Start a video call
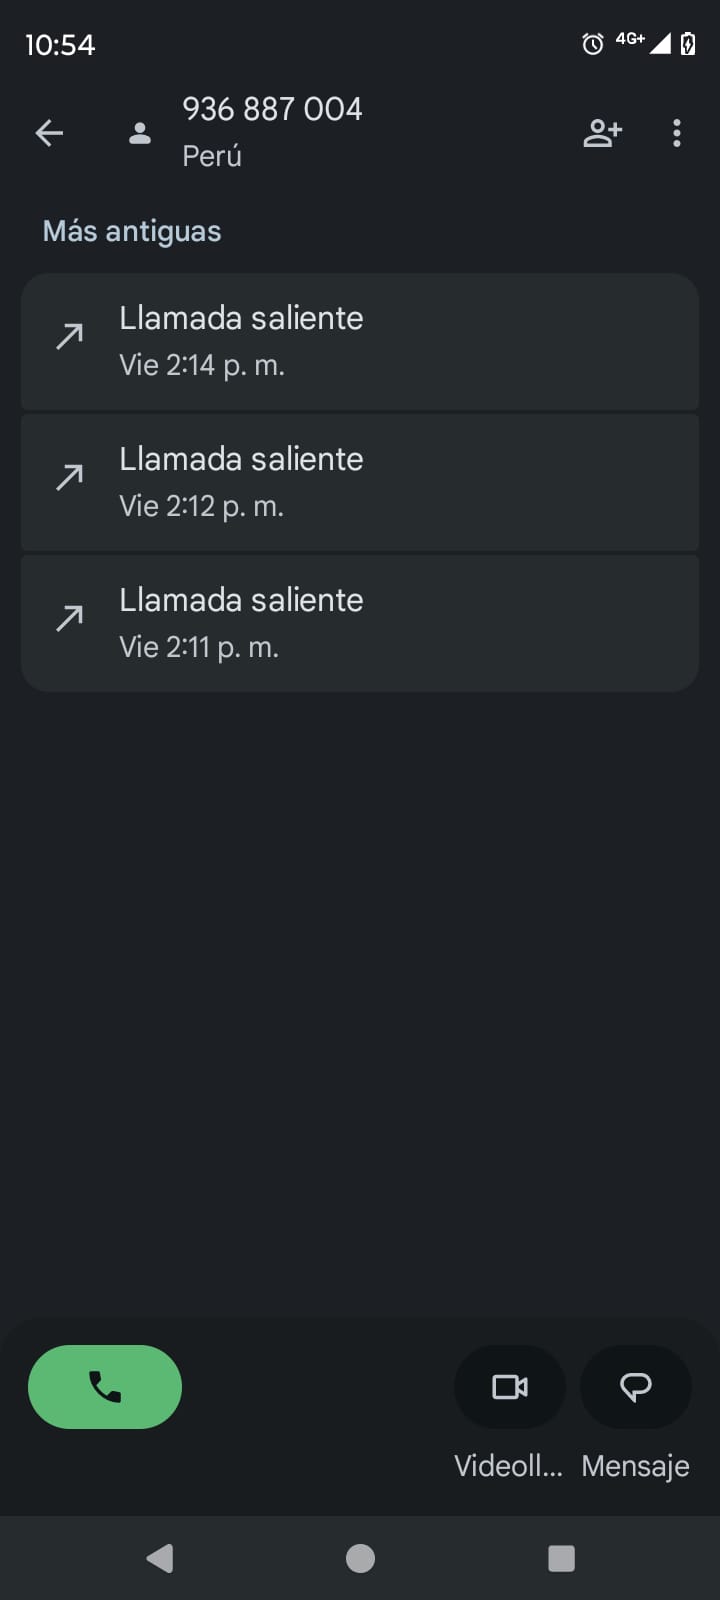 (510, 1387)
